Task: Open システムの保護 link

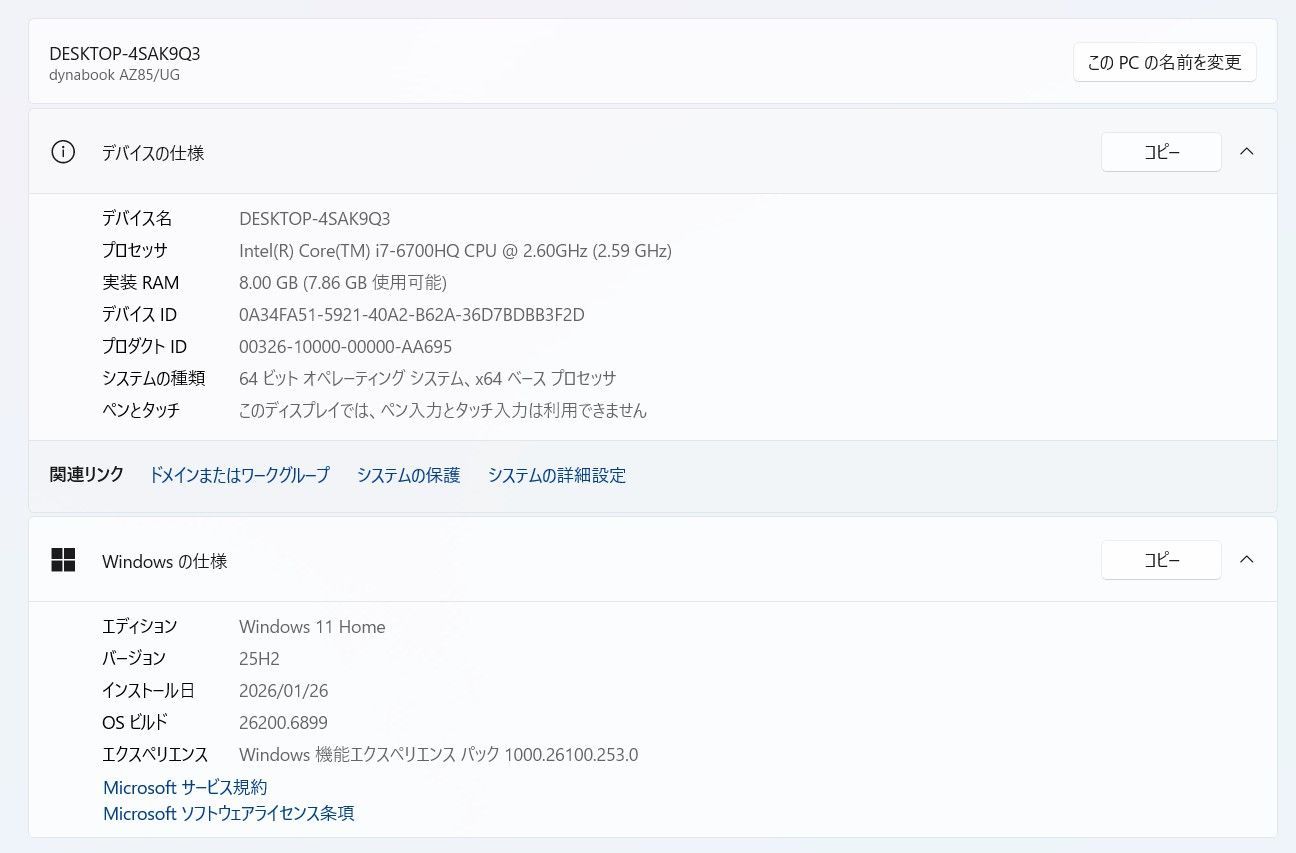Action: (408, 475)
